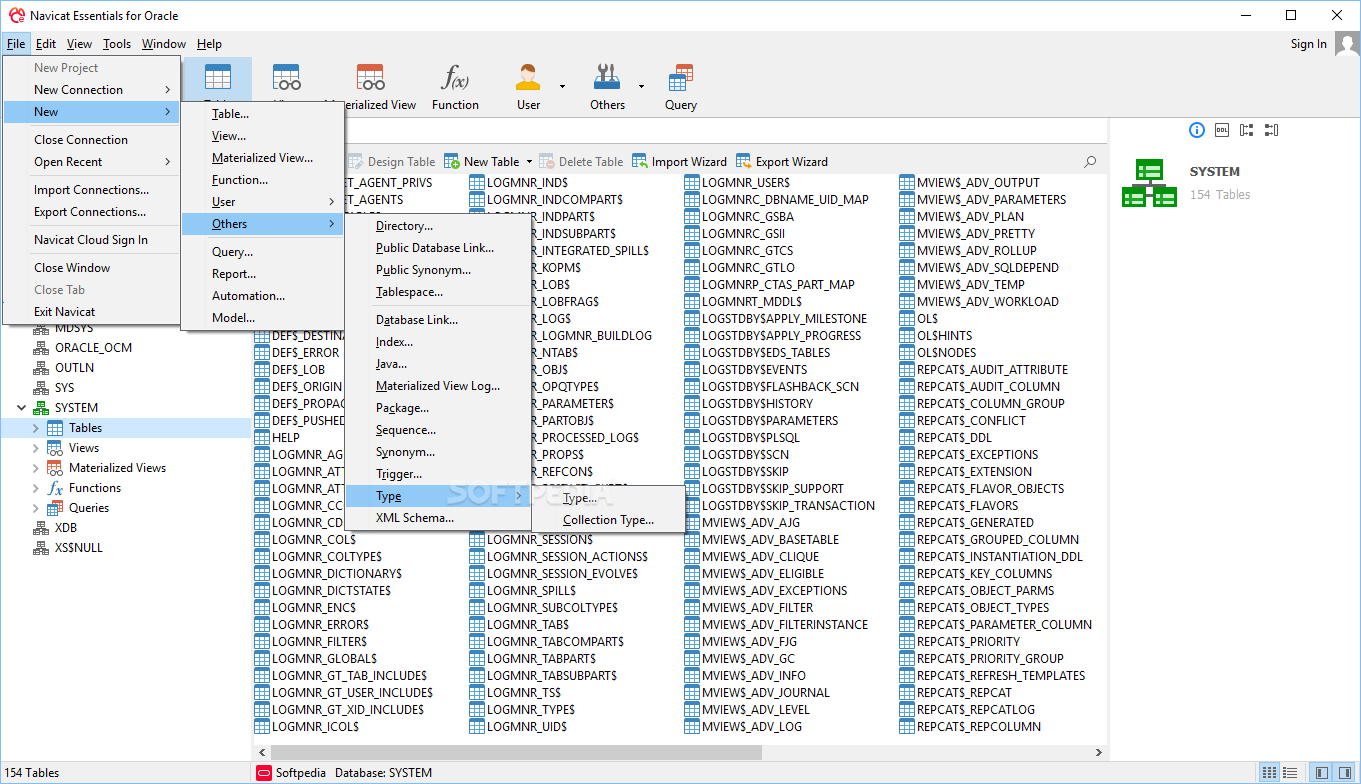Choose Exit Navicat
The width and height of the screenshot is (1361, 784).
[91, 312]
